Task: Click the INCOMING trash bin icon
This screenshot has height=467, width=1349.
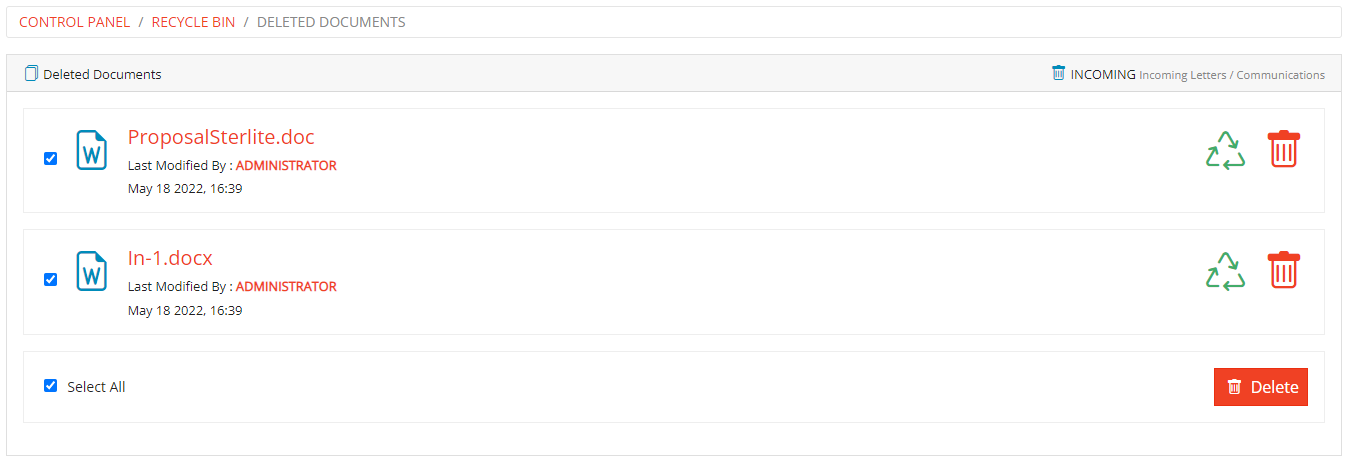Action: click(1058, 73)
